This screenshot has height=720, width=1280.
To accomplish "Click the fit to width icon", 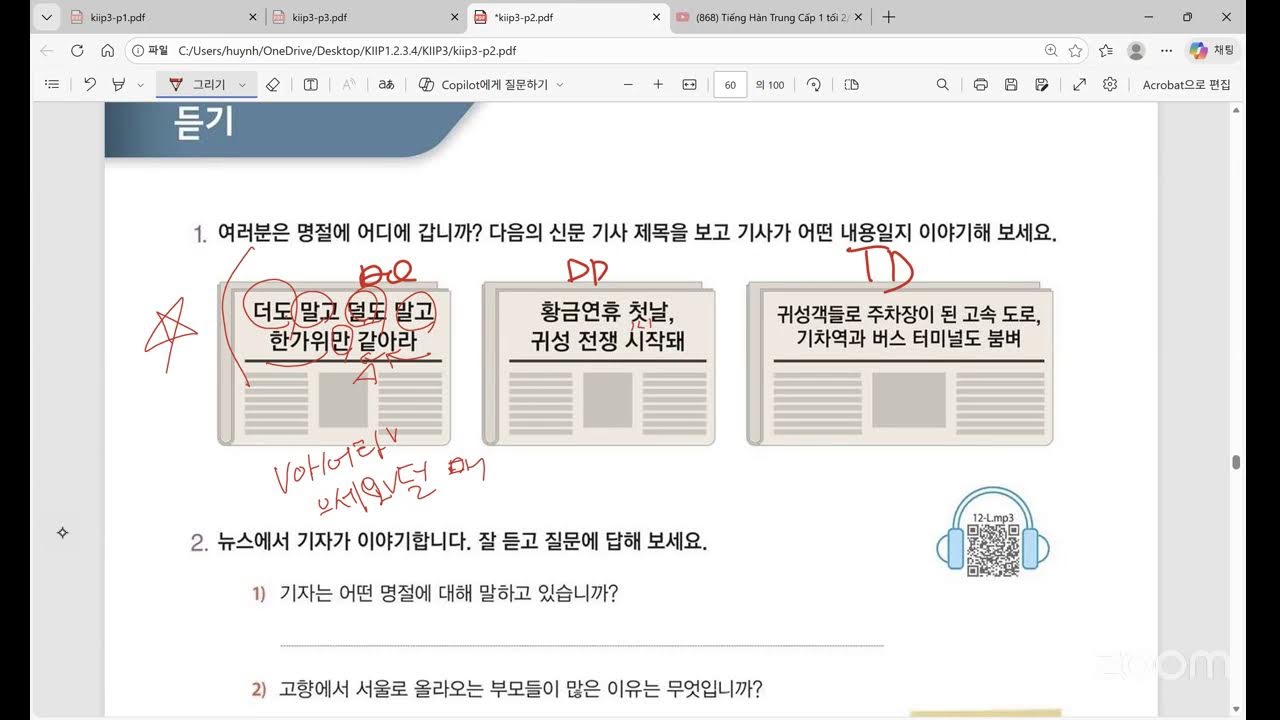I will [x=689, y=85].
